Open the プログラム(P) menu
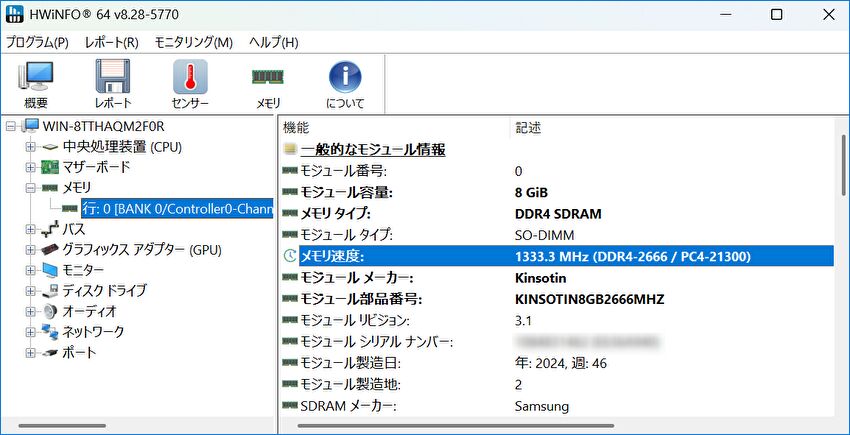Viewport: 850px width, 435px height. (37, 42)
